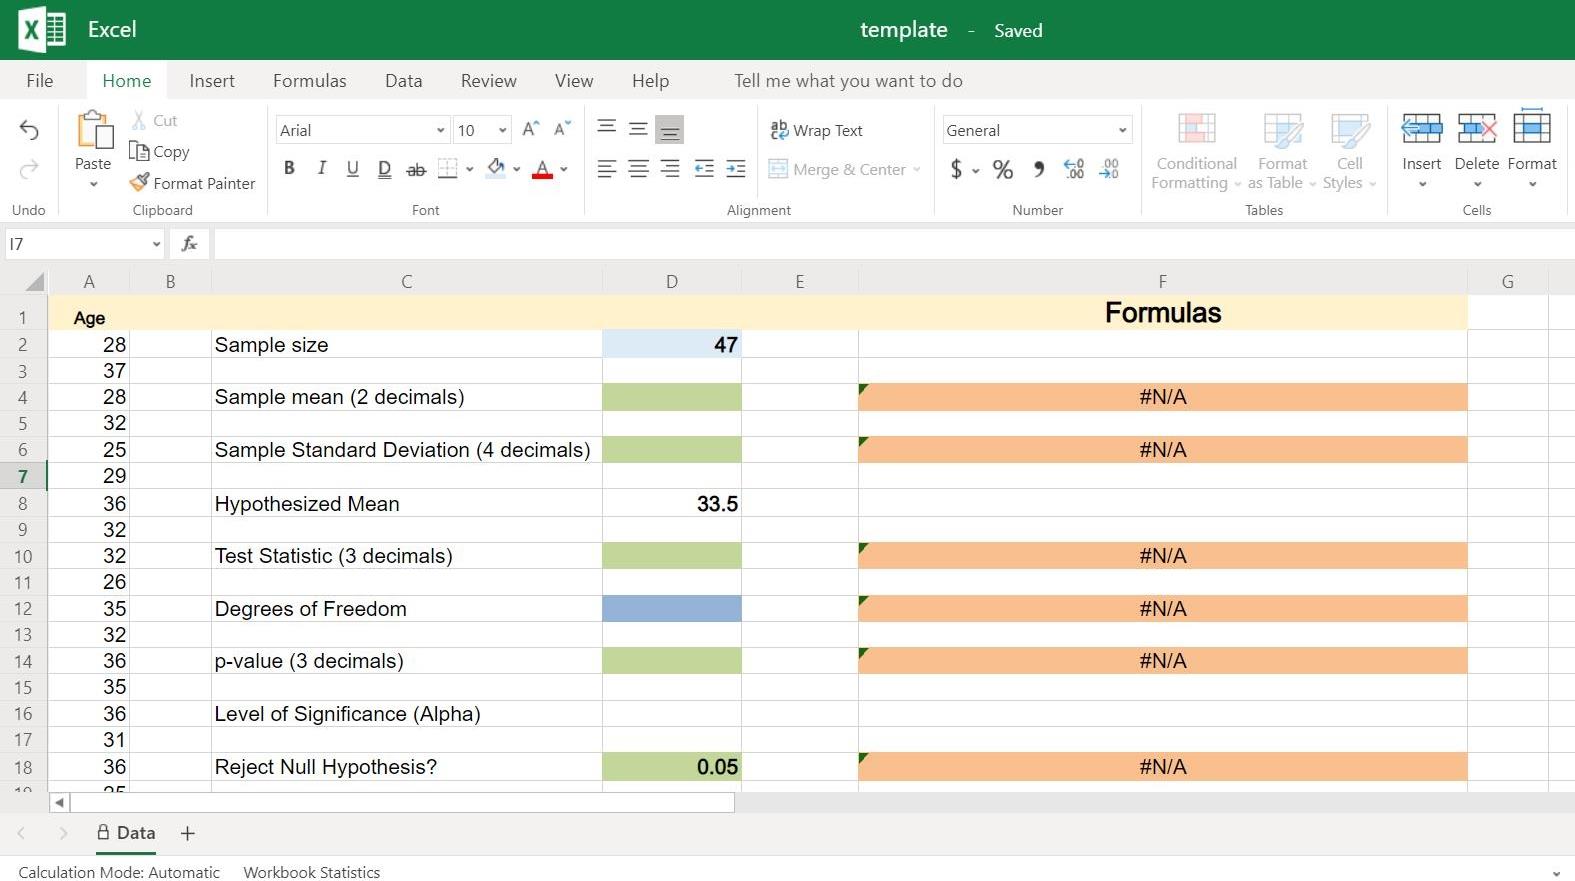
Task: Click Workbook Statistics in status bar
Action: point(311,872)
